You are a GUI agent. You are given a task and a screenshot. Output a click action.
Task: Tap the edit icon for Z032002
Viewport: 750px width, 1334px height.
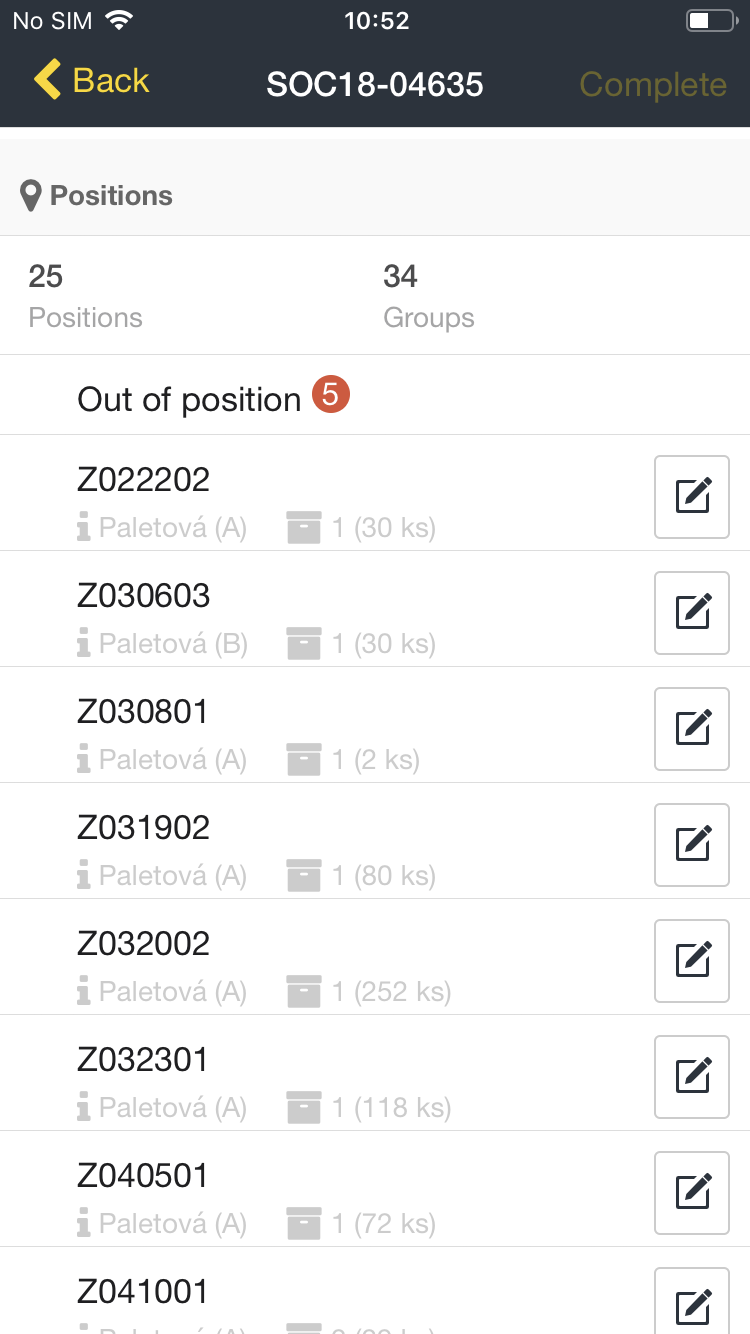(692, 961)
